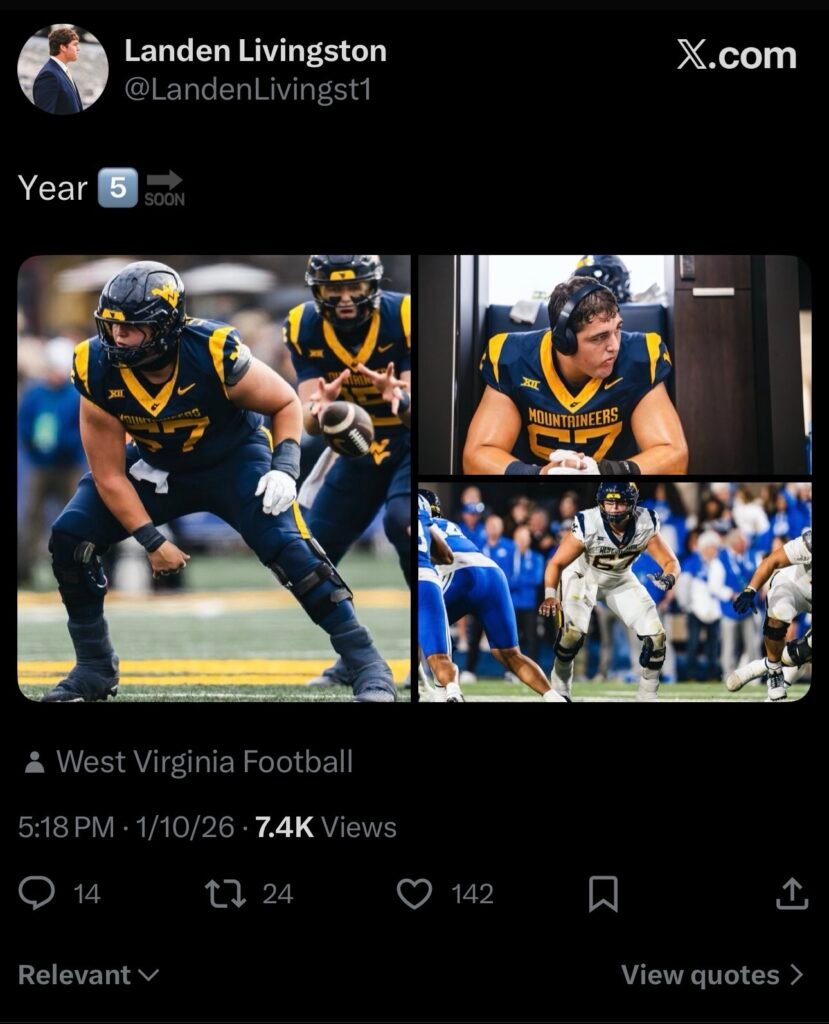Open the large left photo of player 57
This screenshot has height=1024, width=829.
pyautogui.click(x=214, y=478)
